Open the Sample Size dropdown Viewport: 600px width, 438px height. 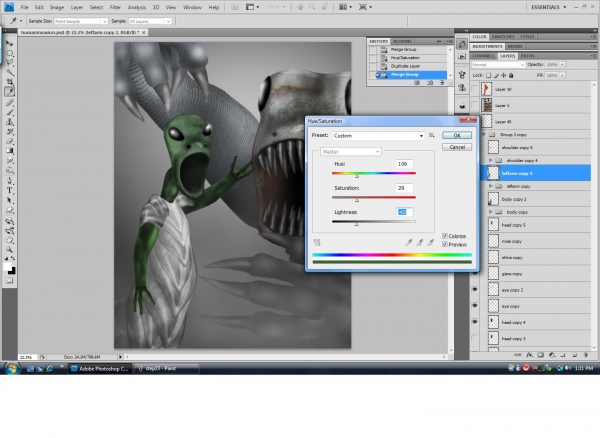coord(81,21)
